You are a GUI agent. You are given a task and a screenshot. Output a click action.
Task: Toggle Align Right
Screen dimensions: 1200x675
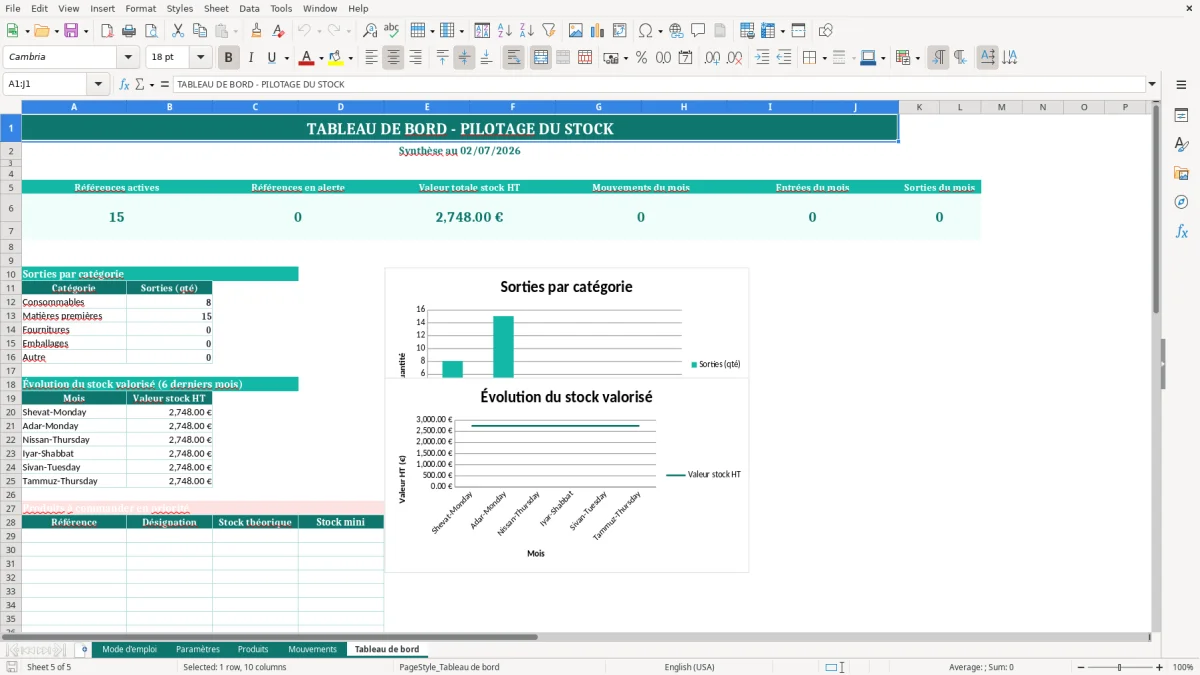[x=415, y=58]
